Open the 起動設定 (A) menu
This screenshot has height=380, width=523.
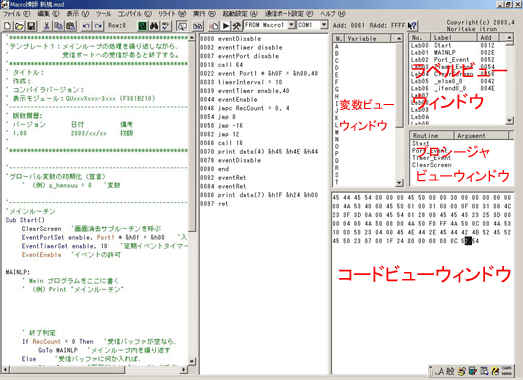coord(240,14)
